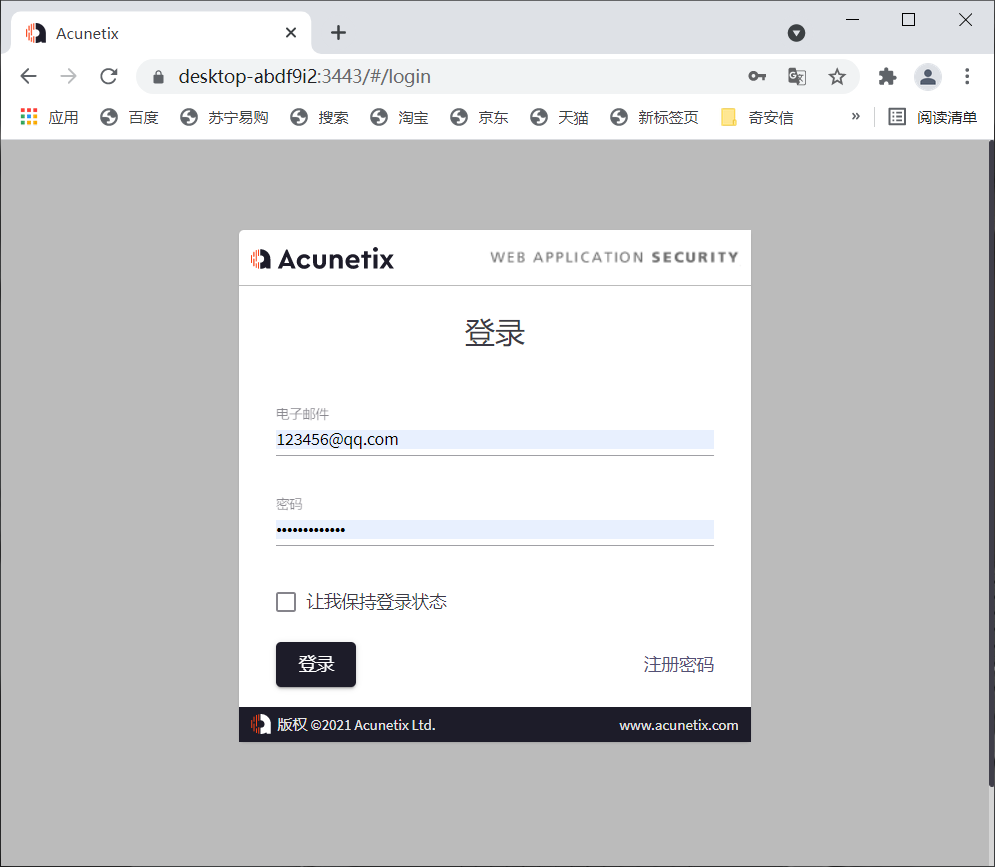Click the 注册密码 link

tap(678, 665)
